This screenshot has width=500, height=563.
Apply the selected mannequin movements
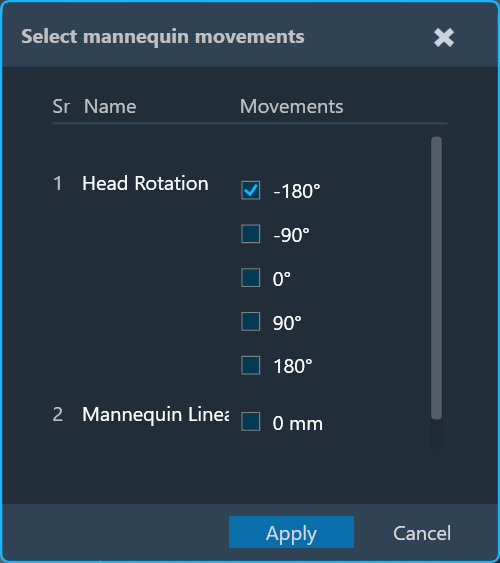[x=291, y=532]
